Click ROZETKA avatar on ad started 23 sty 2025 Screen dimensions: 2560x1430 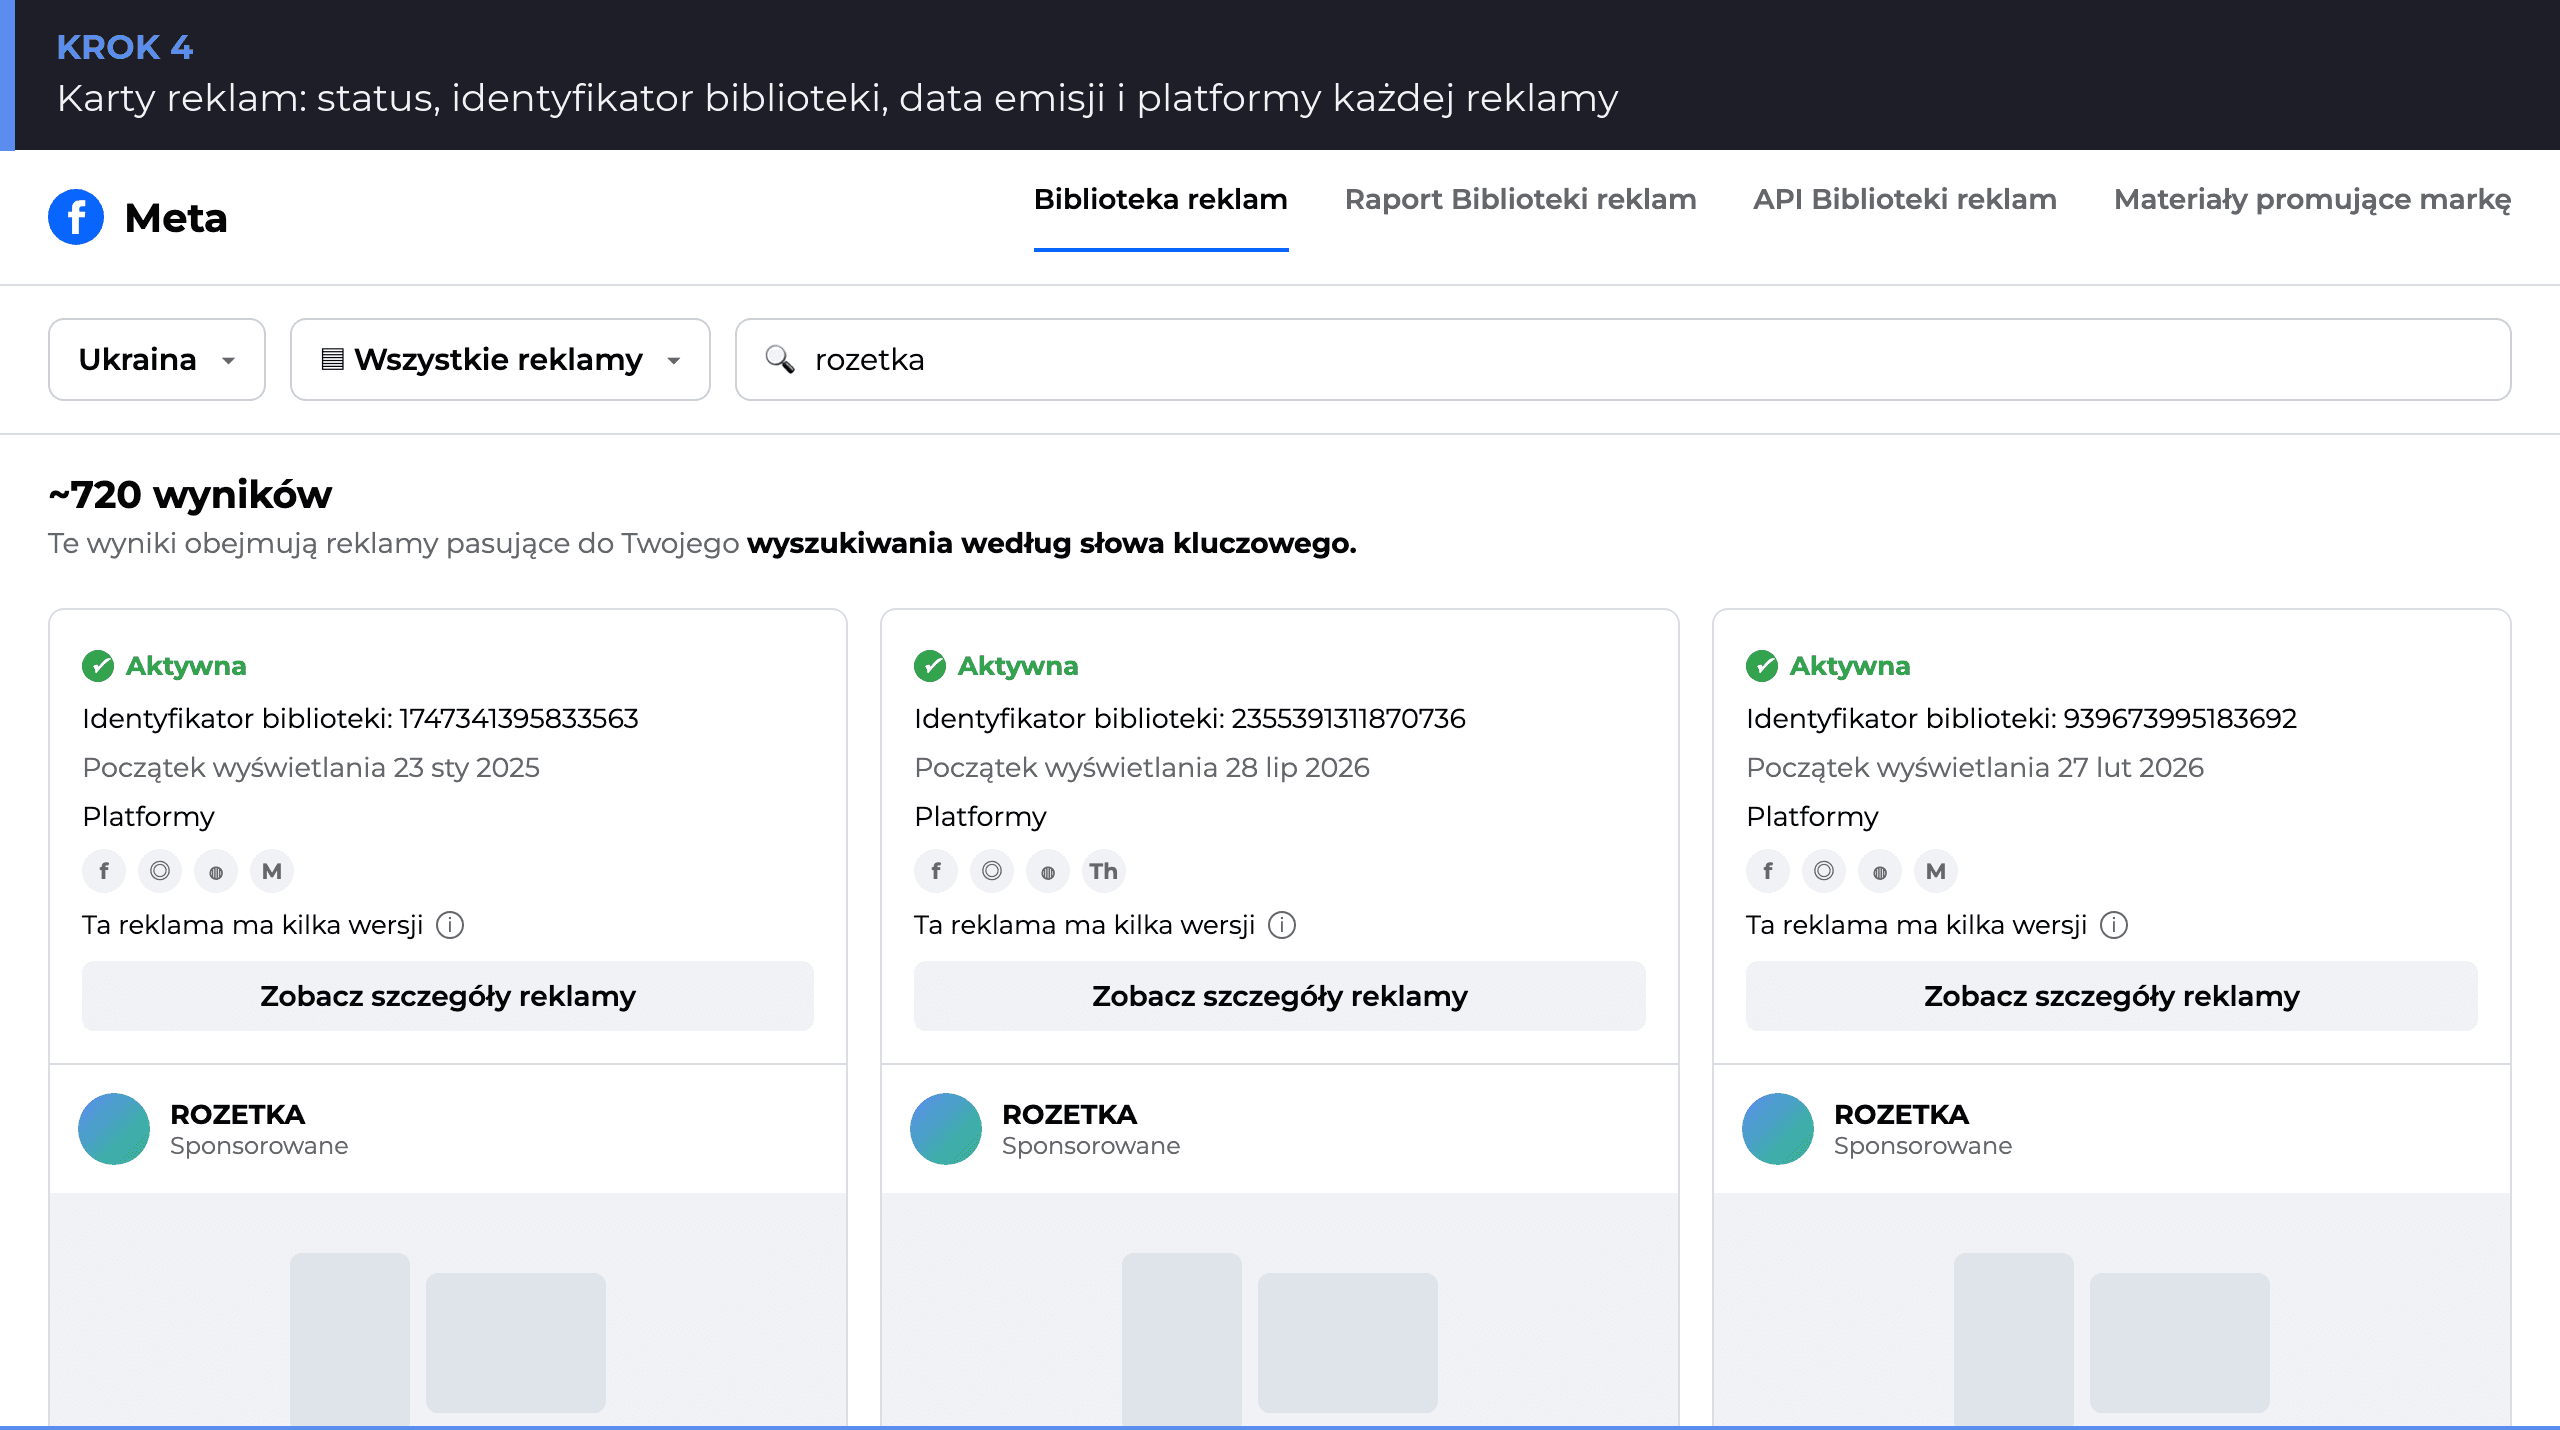(114, 1129)
